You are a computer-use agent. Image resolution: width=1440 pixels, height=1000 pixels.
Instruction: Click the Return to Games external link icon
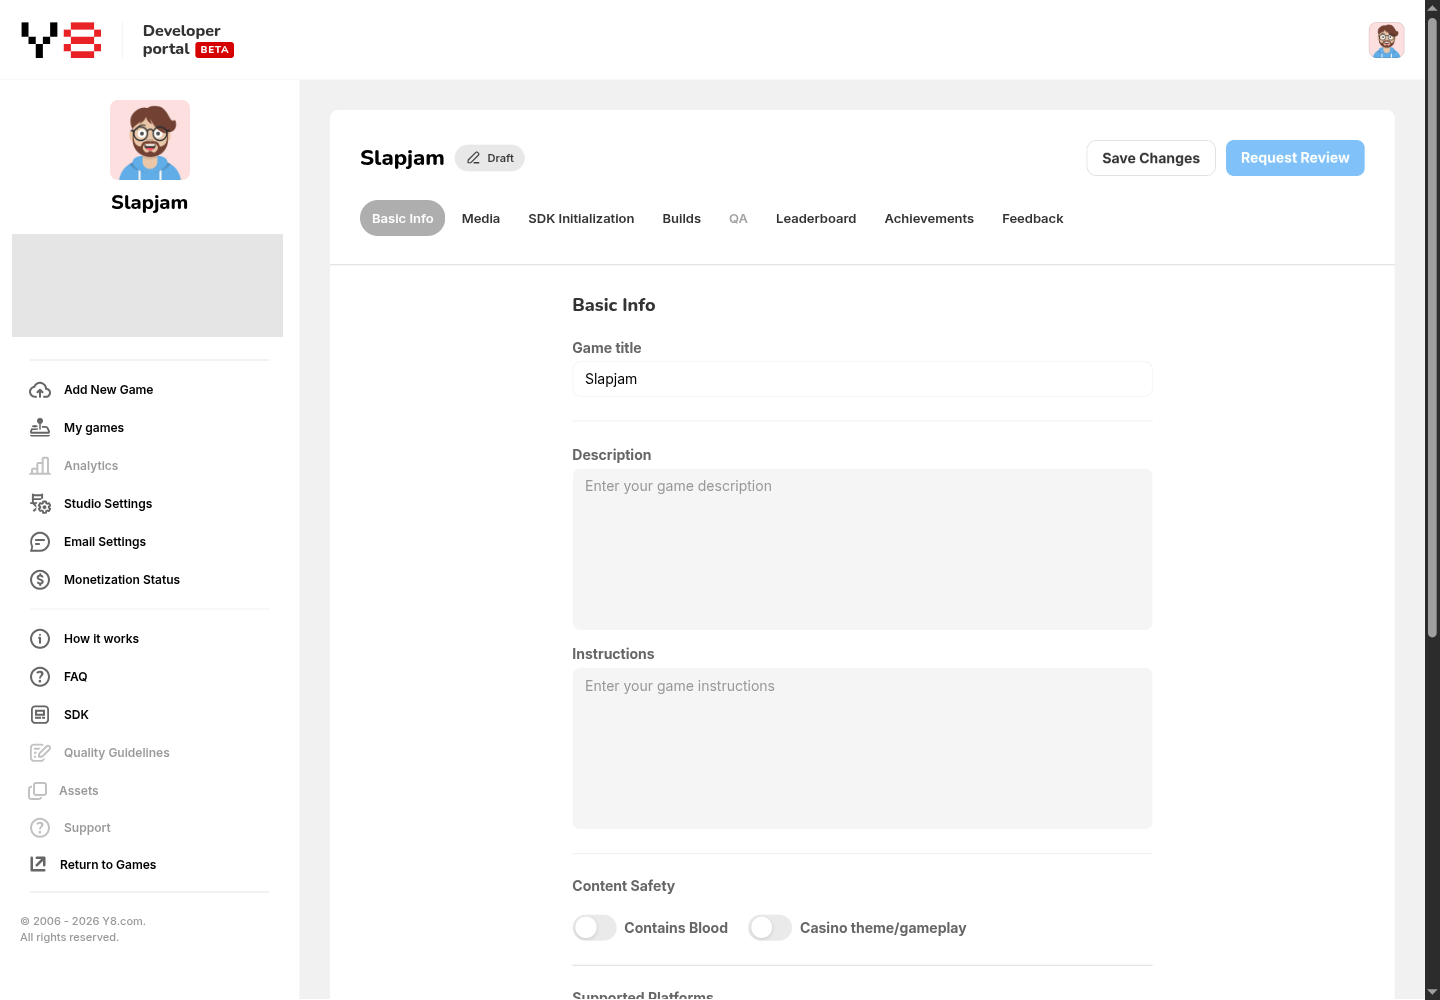[38, 864]
